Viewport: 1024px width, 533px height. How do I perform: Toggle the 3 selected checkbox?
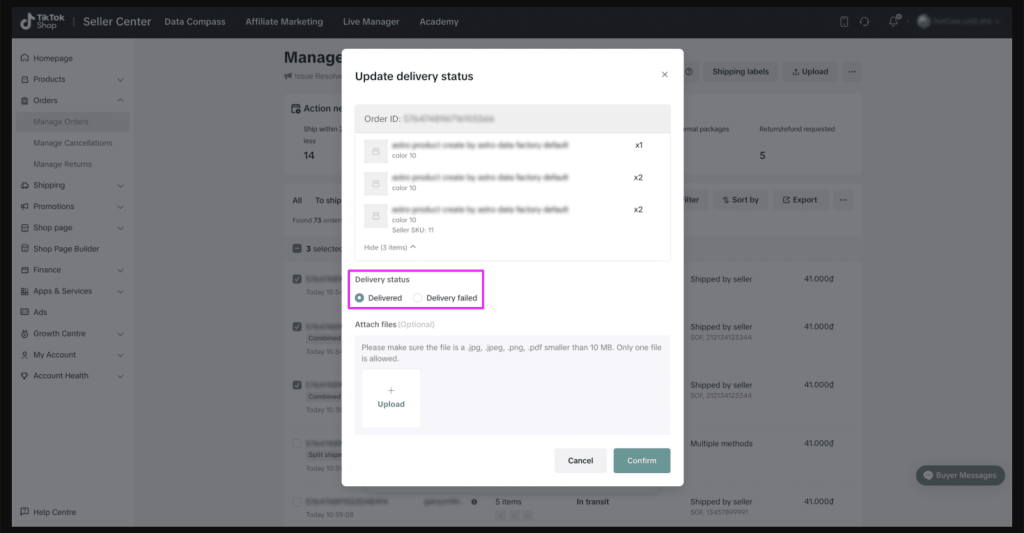[297, 249]
